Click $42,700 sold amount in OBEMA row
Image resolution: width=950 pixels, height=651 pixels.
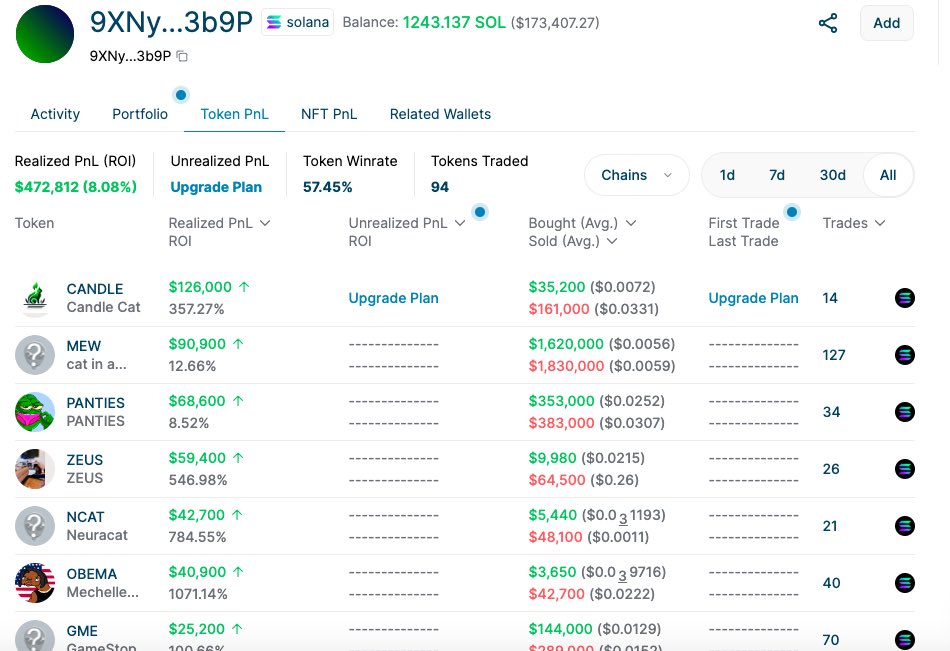pos(557,593)
